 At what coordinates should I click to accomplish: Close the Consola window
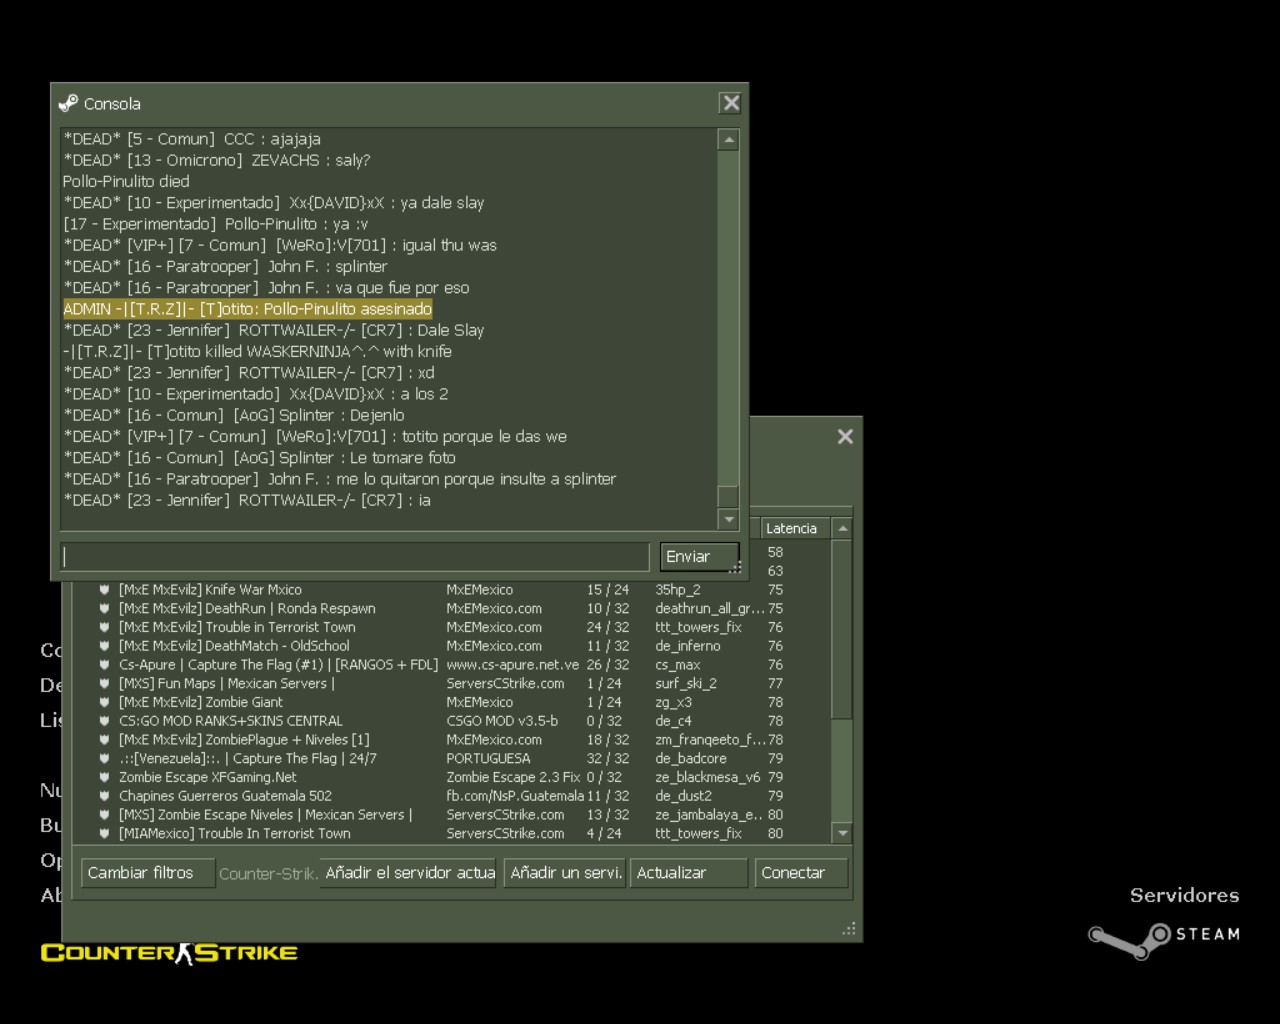(731, 103)
